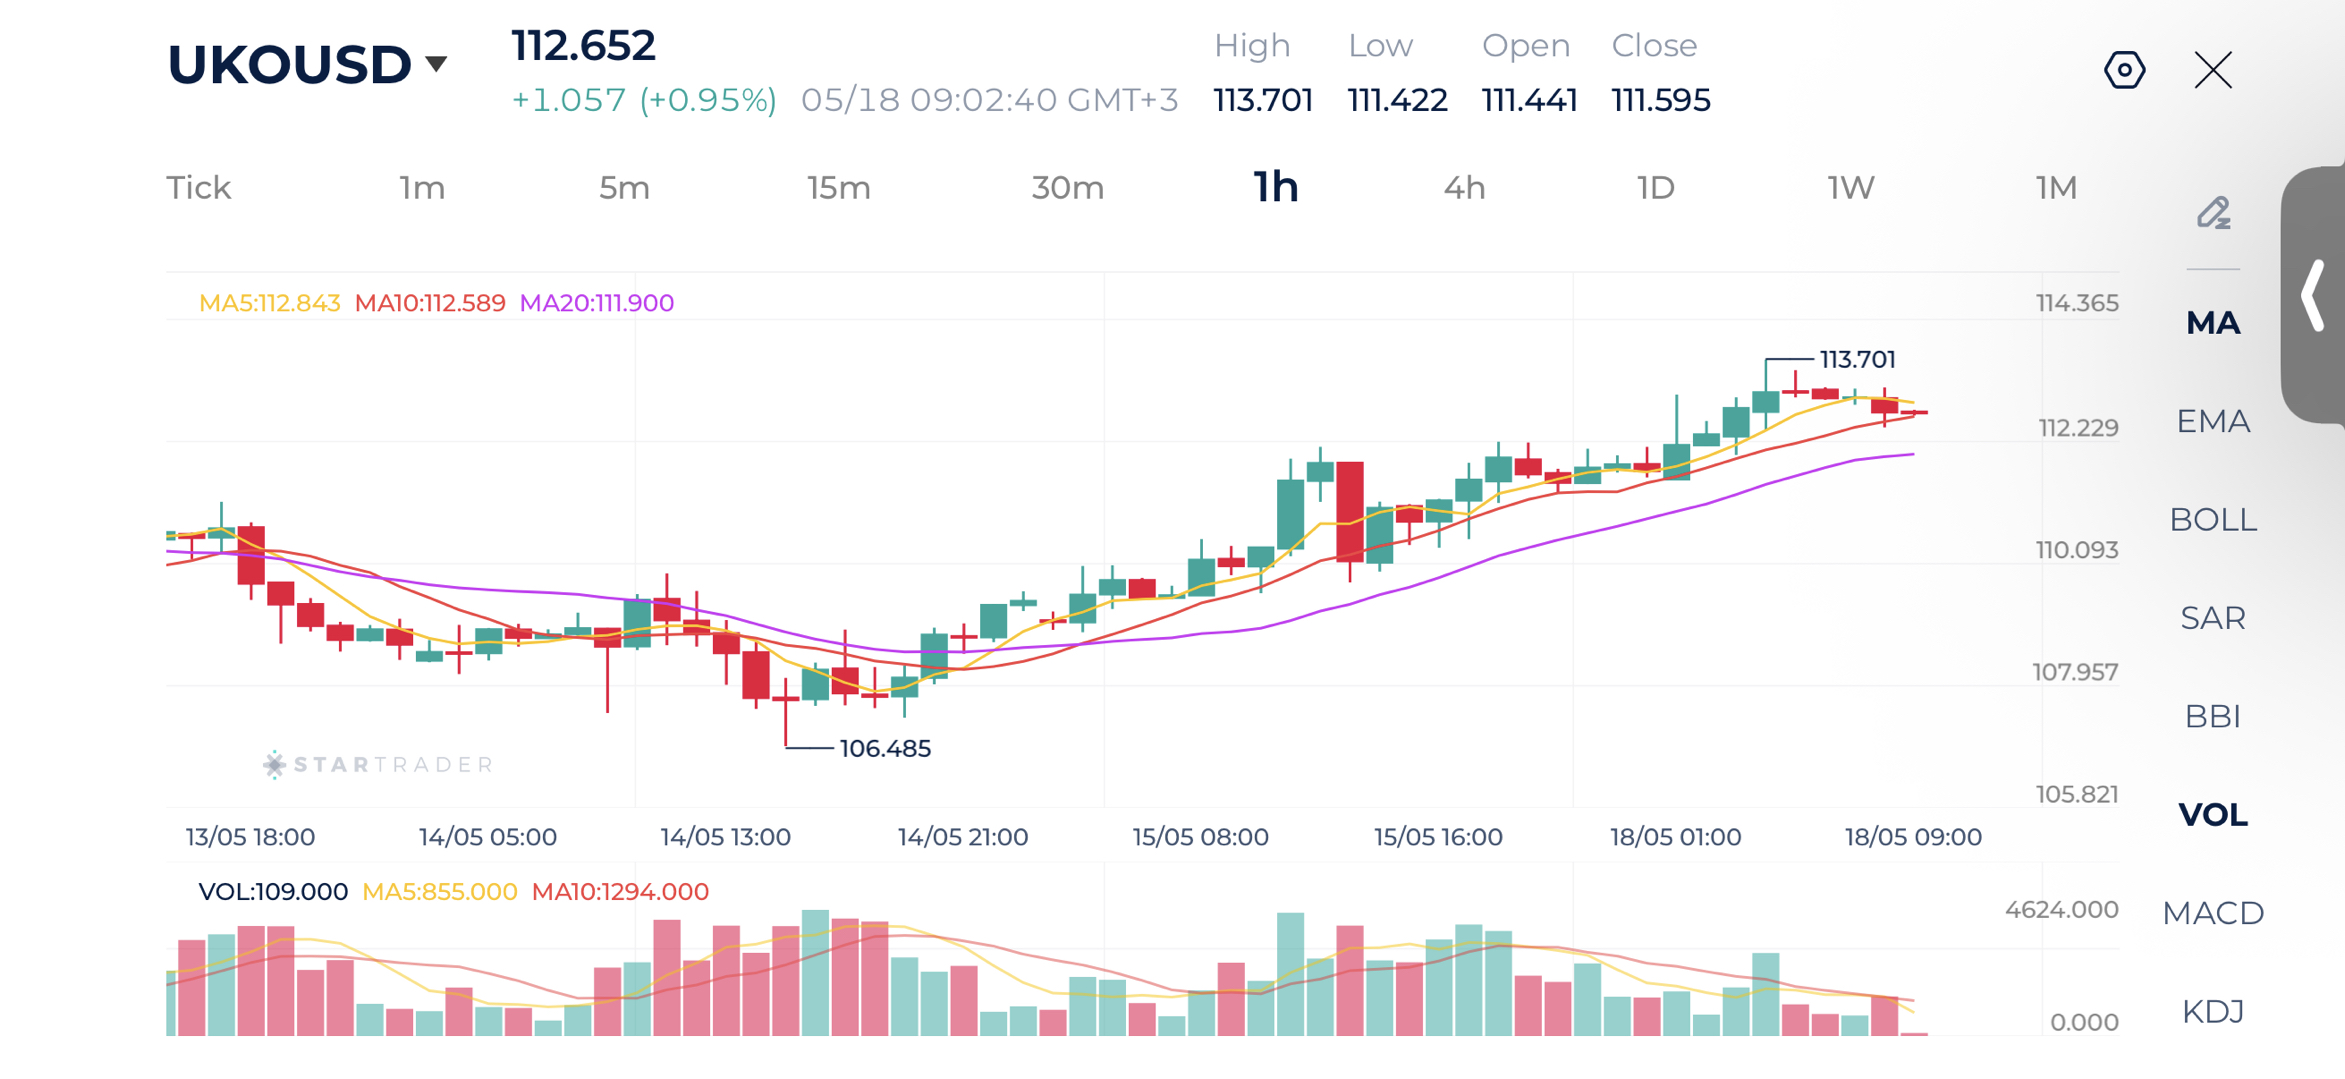Show the MACD sub-chart

tap(2213, 913)
